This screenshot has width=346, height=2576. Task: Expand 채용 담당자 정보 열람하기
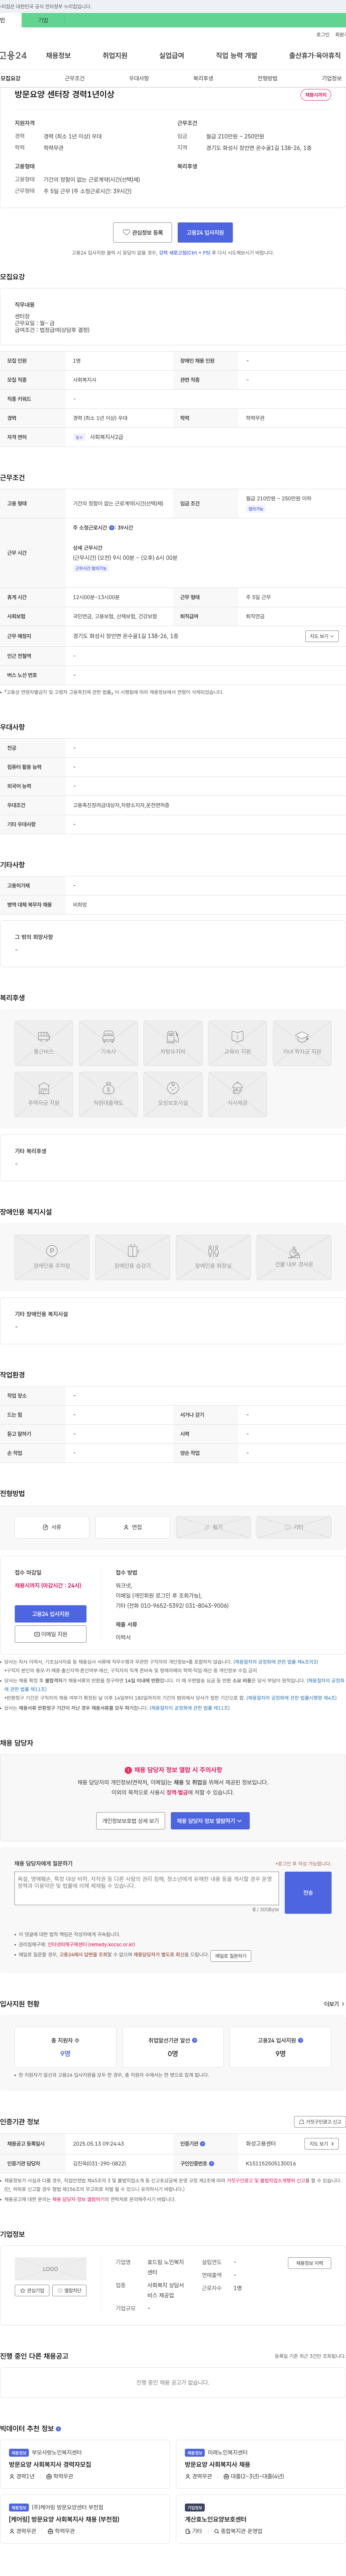coord(210,1821)
